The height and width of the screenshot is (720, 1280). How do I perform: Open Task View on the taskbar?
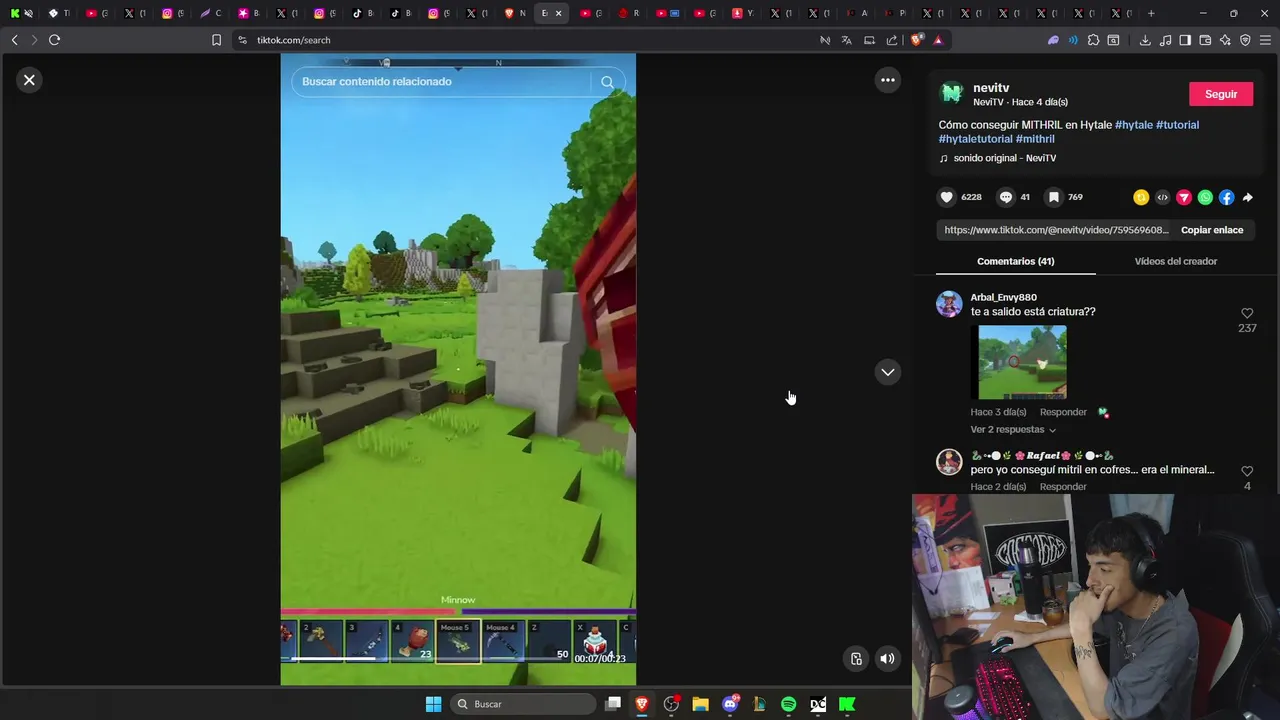tap(613, 704)
